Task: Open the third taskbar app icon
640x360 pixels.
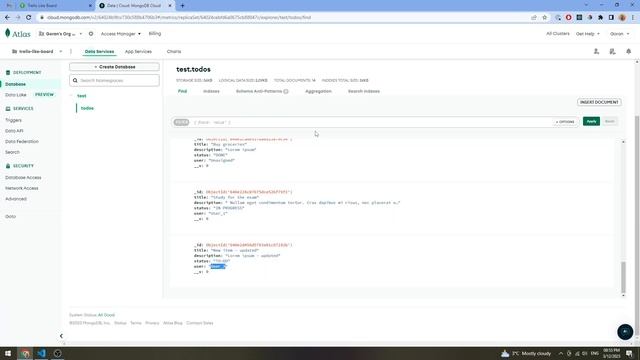Action: click(x=58, y=353)
